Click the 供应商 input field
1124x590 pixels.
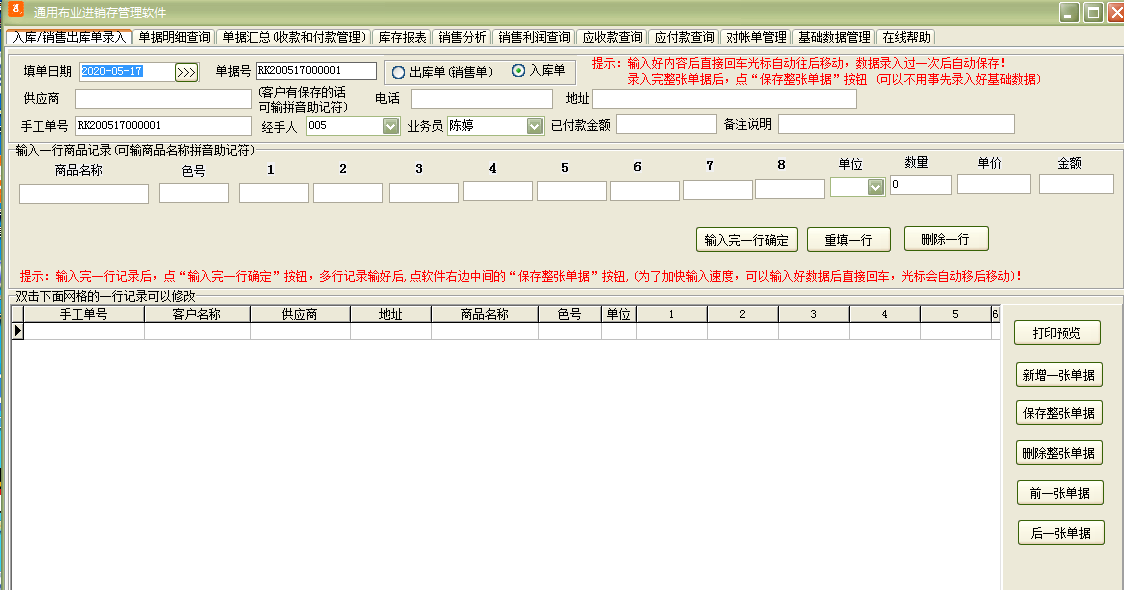(163, 99)
